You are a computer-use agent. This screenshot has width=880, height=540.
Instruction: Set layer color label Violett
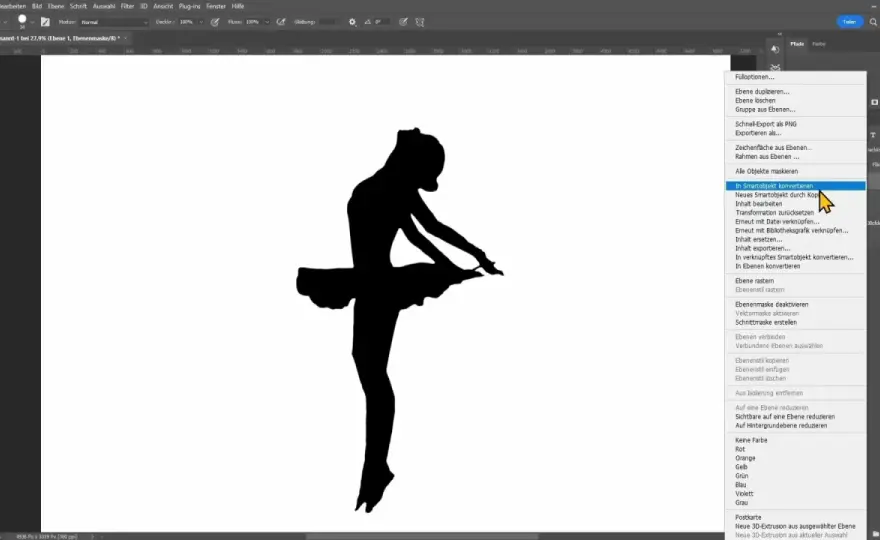[795, 494]
